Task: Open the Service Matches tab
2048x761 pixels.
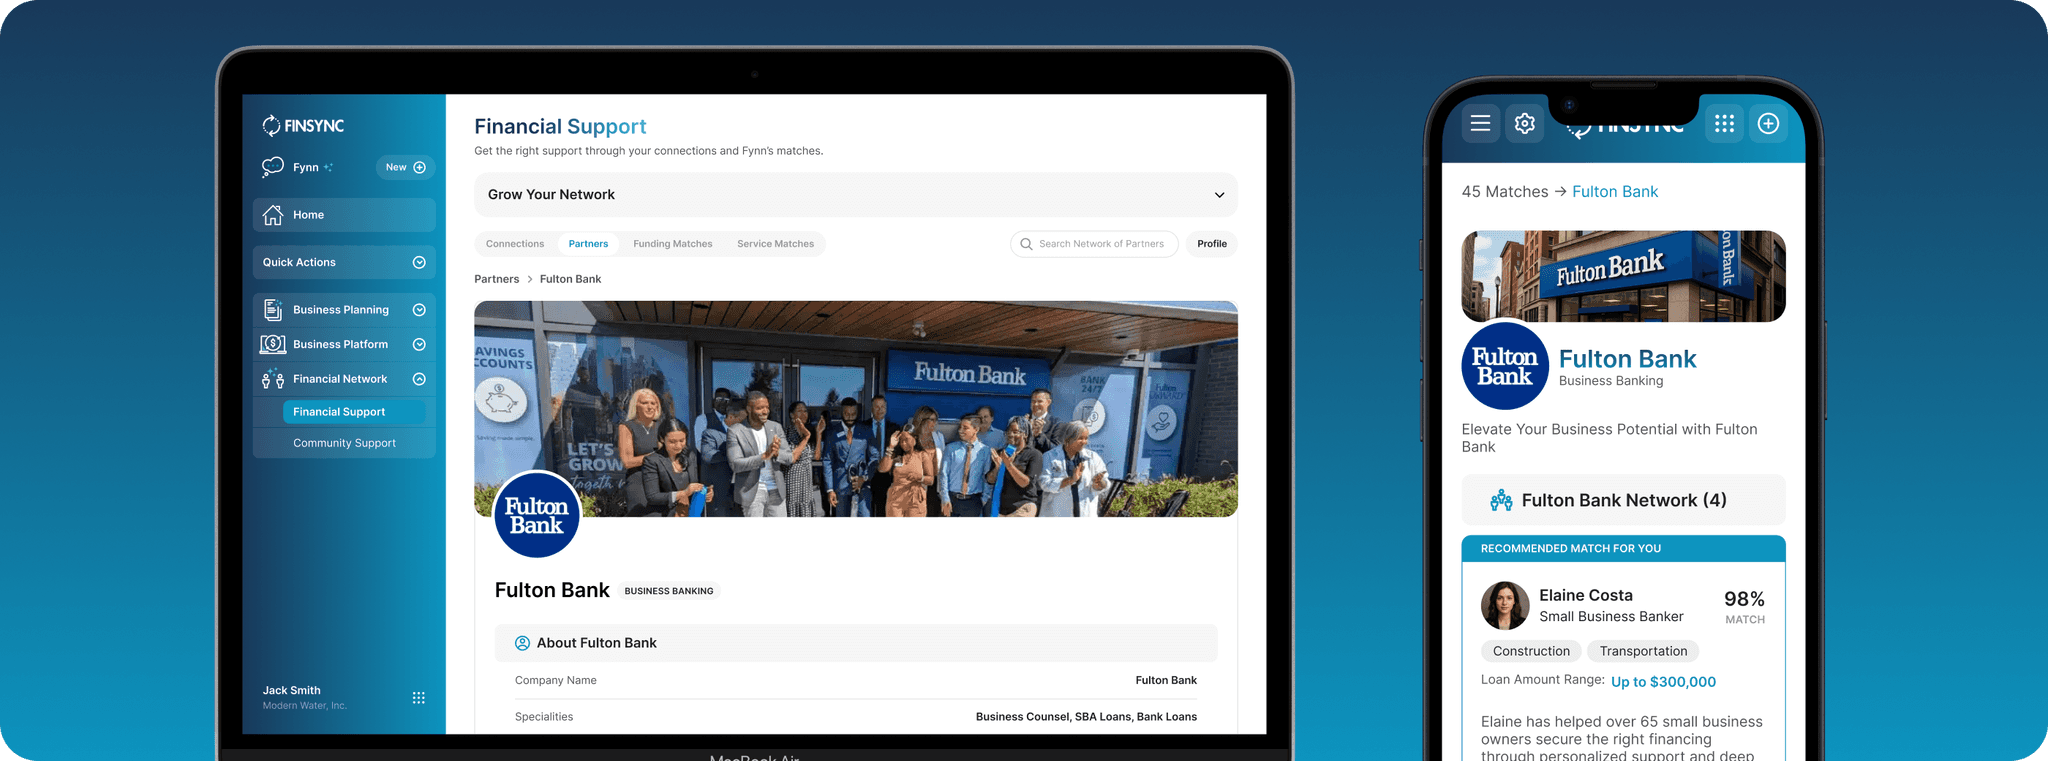Action: pyautogui.click(x=776, y=244)
